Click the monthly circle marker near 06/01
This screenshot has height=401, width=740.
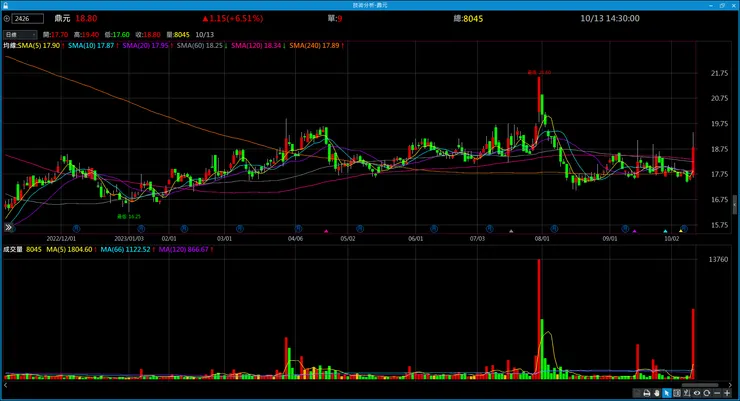click(434, 229)
